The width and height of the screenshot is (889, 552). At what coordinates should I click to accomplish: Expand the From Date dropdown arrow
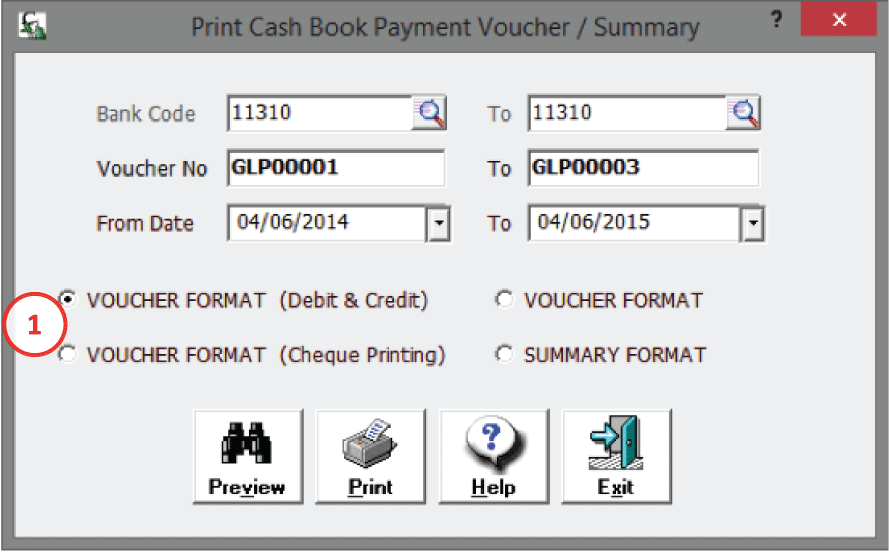[439, 223]
